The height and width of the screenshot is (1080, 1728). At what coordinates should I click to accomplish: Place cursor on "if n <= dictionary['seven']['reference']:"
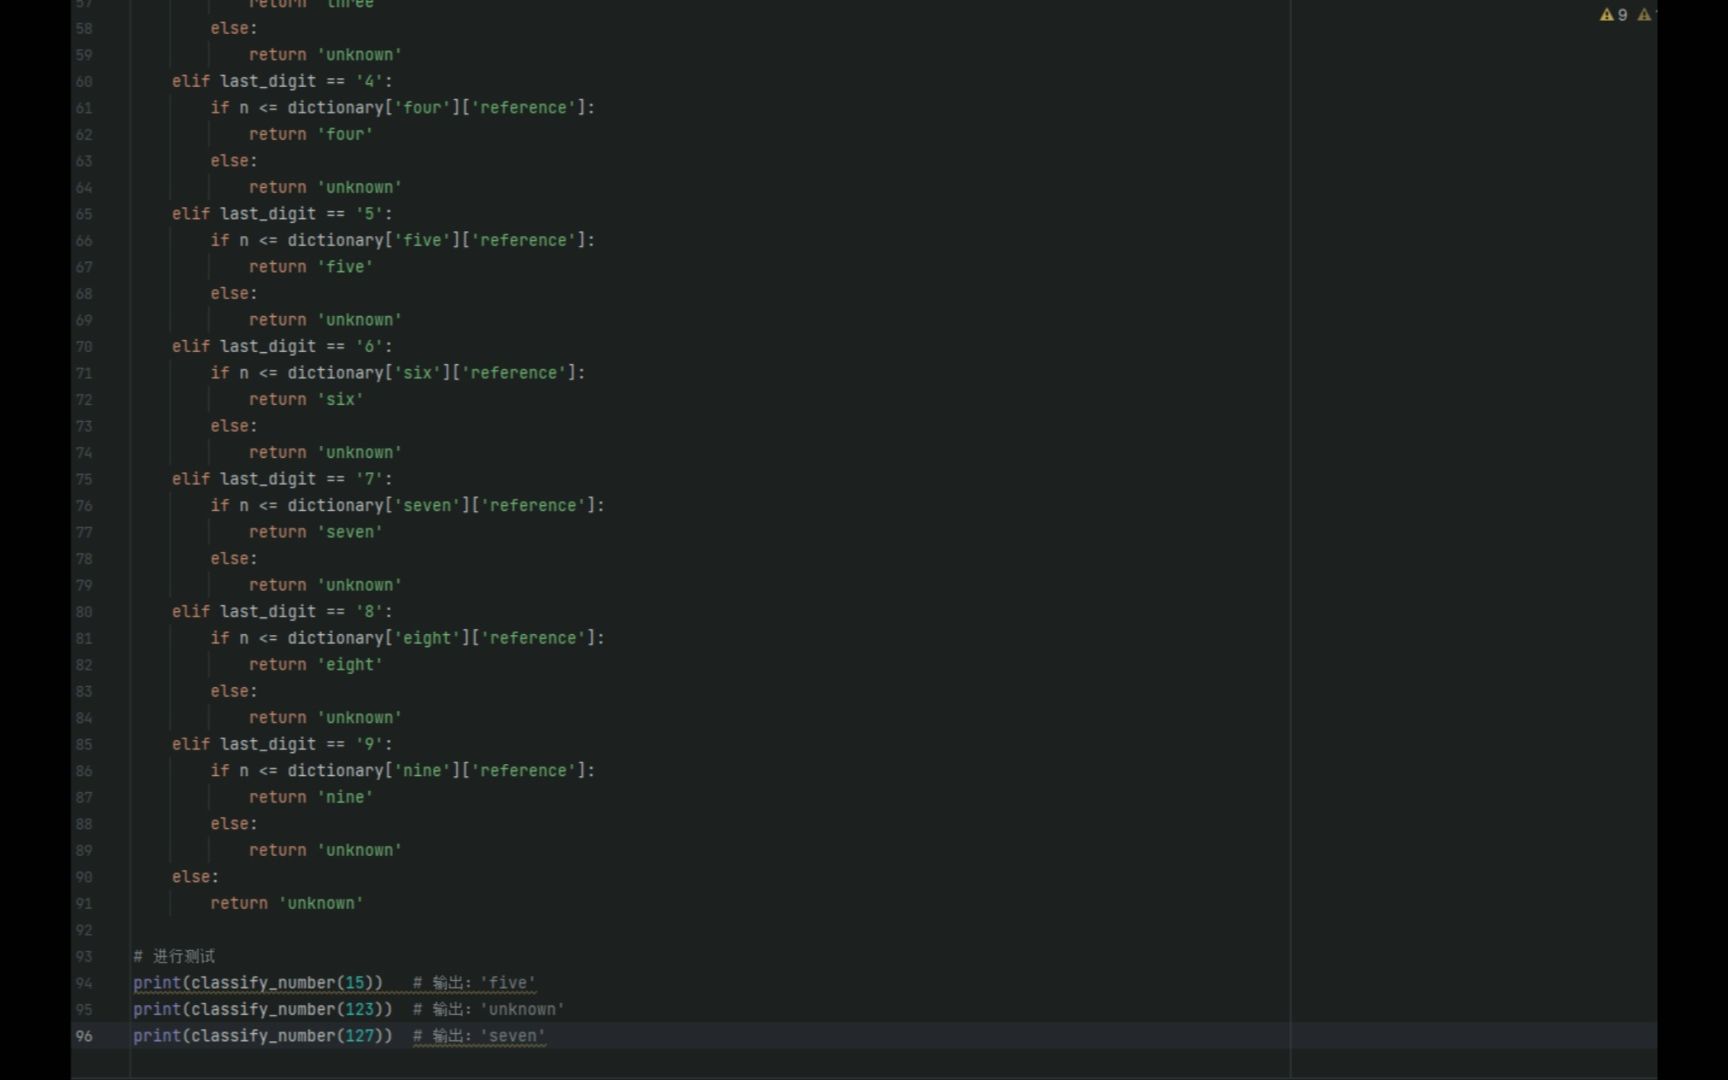point(407,506)
